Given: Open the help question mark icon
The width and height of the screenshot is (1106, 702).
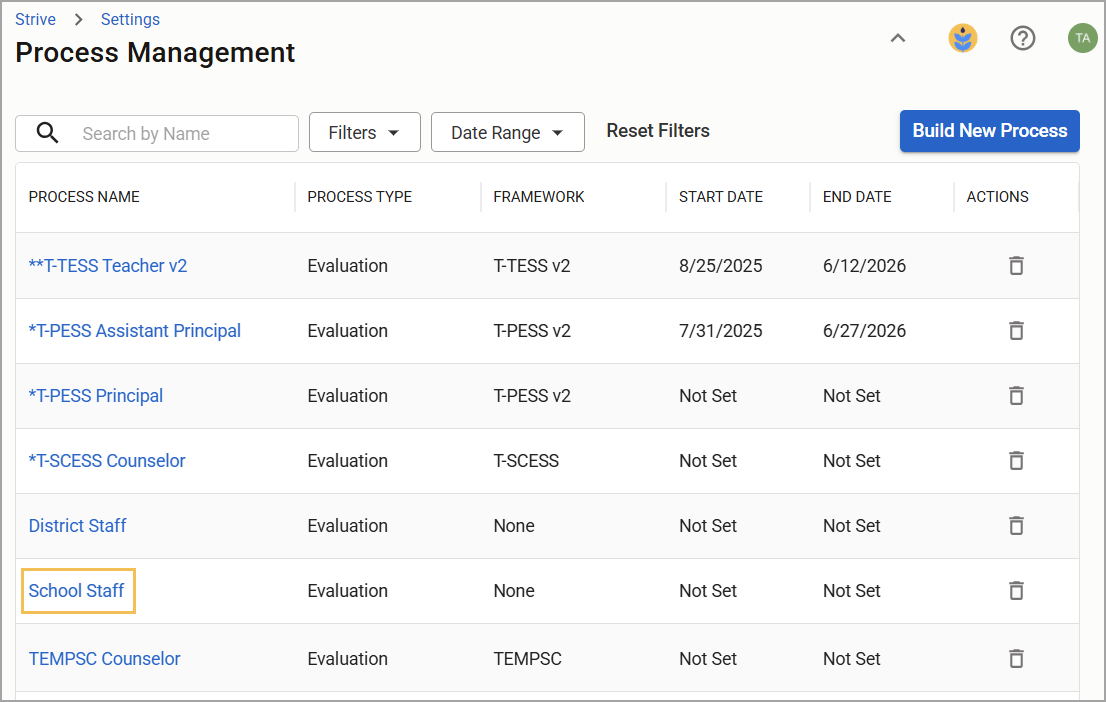Looking at the screenshot, I should [x=1022, y=38].
